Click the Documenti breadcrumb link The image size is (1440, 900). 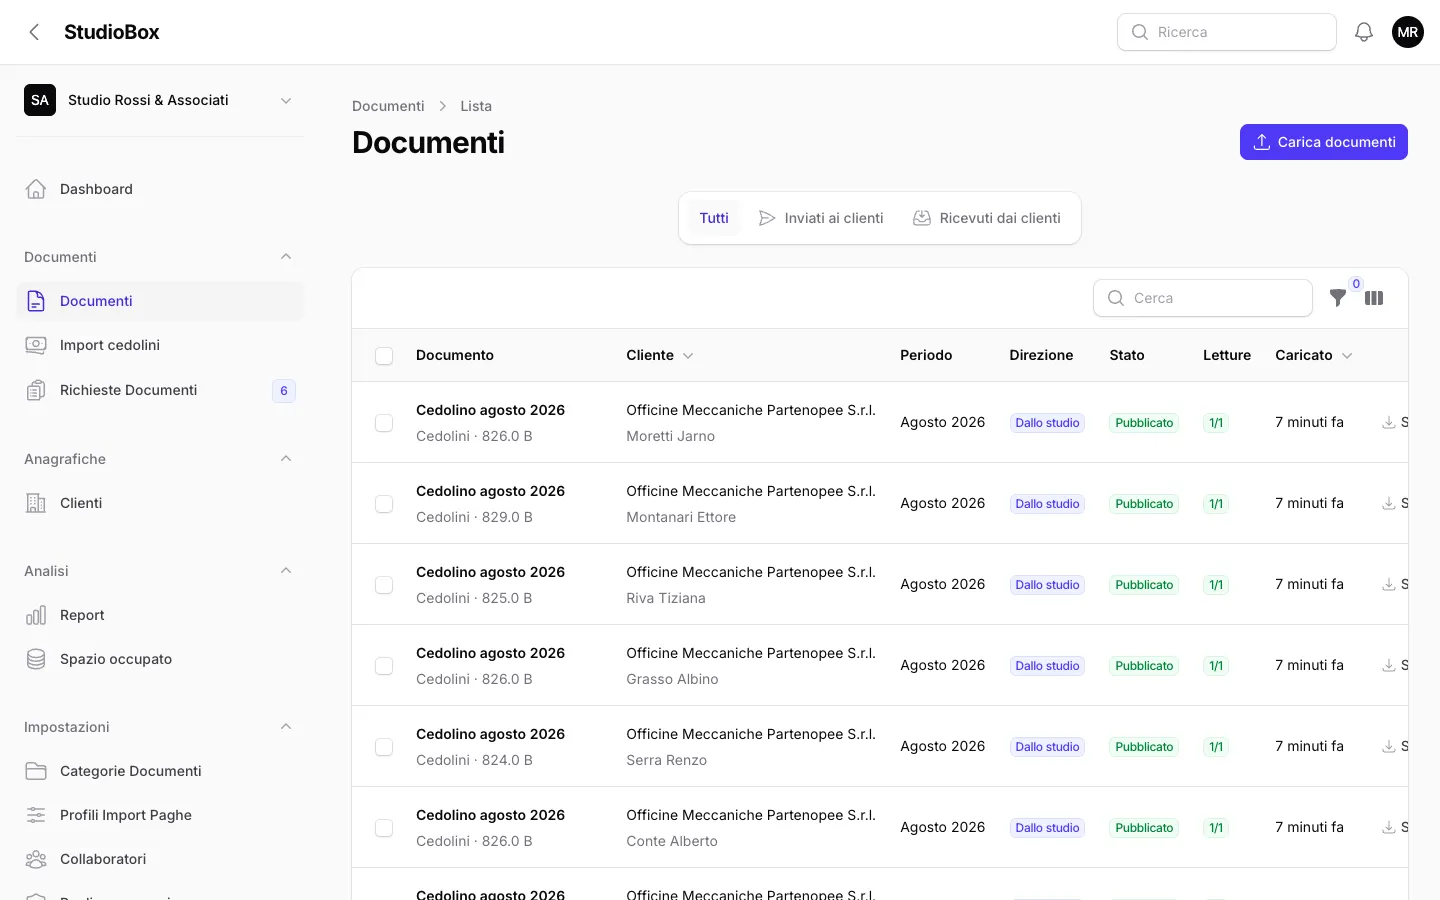tap(388, 106)
